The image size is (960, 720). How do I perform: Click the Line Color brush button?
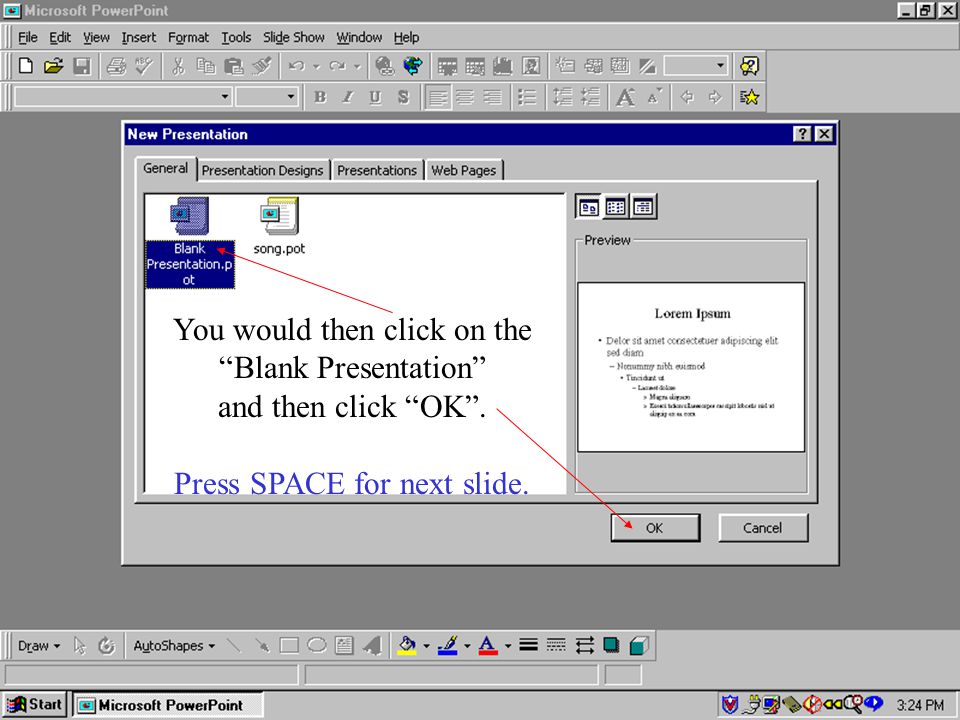(x=448, y=645)
